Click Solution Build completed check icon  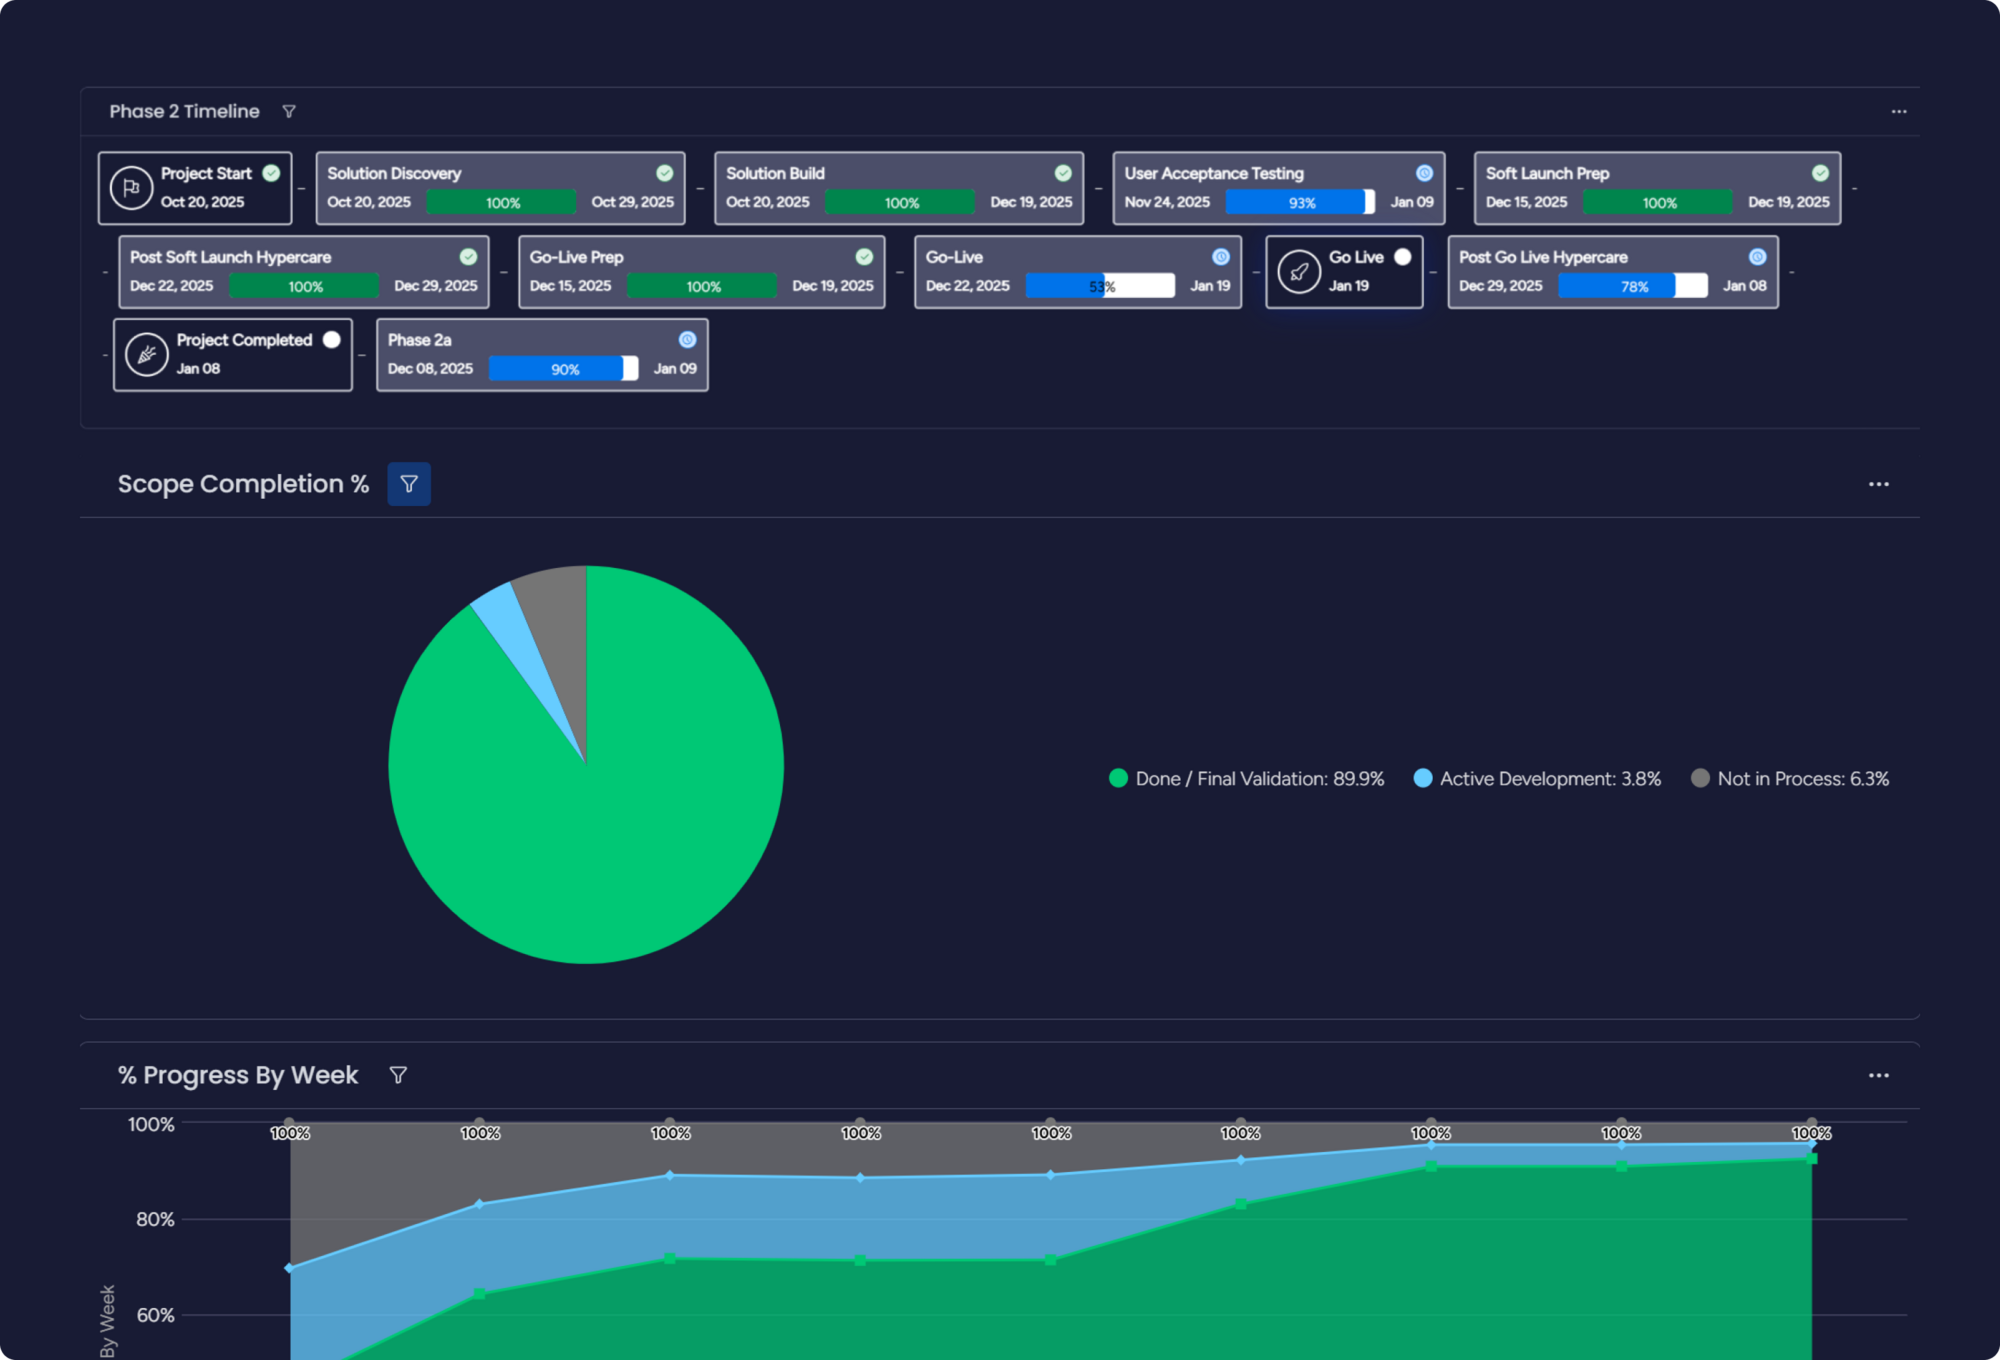point(1063,173)
